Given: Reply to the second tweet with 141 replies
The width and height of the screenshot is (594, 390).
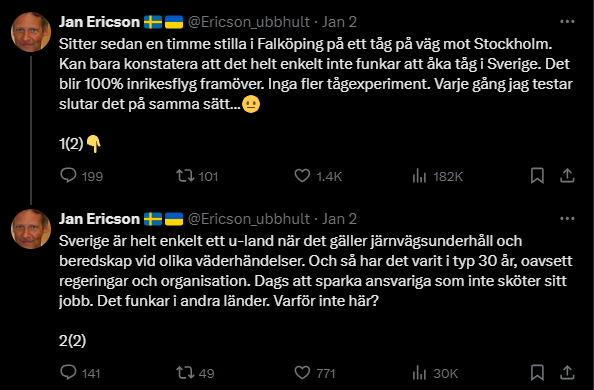Looking at the screenshot, I should pos(80,373).
